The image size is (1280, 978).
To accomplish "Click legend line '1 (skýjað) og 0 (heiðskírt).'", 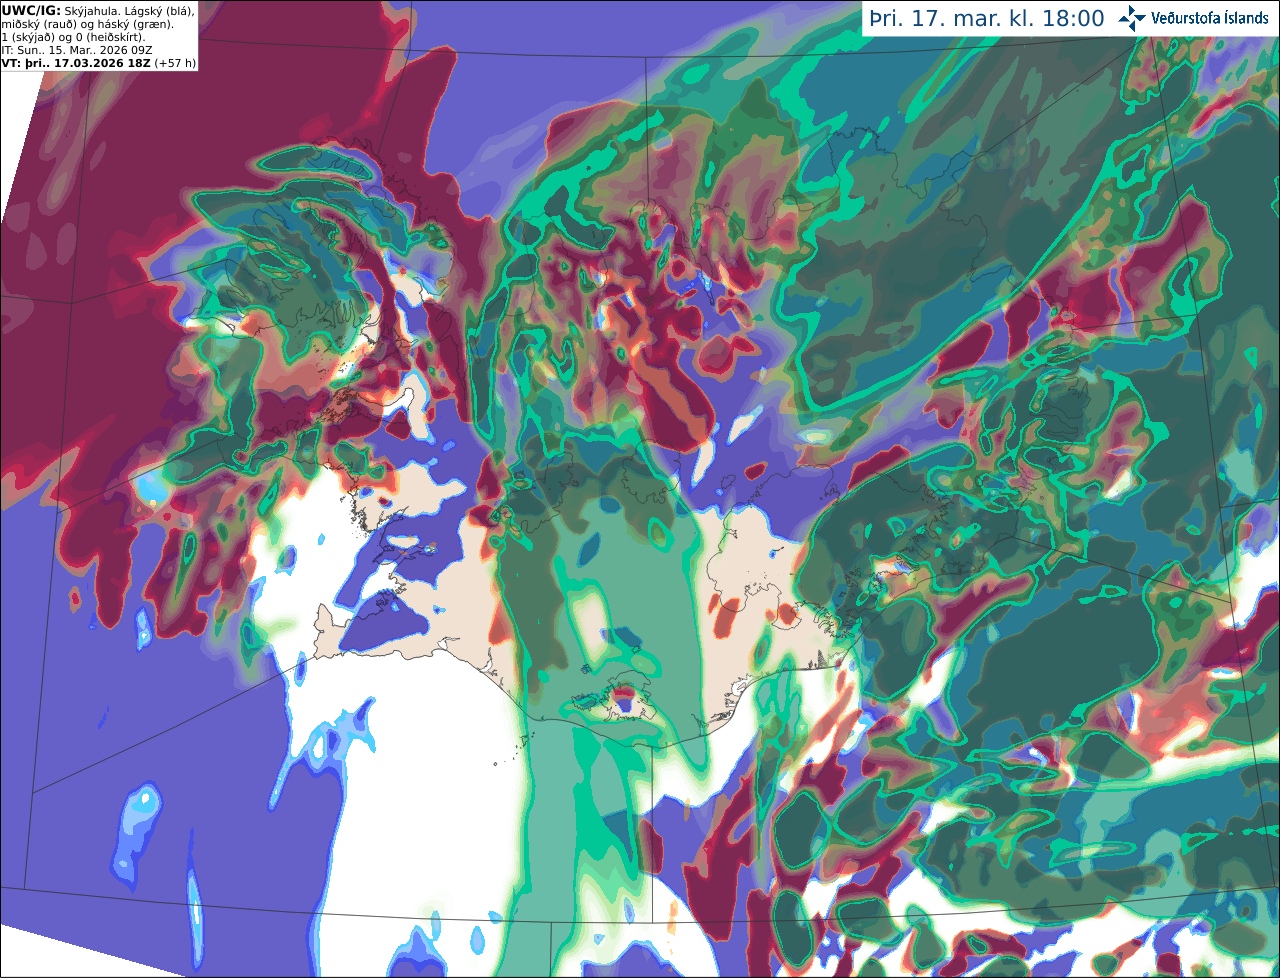I will [x=73, y=37].
